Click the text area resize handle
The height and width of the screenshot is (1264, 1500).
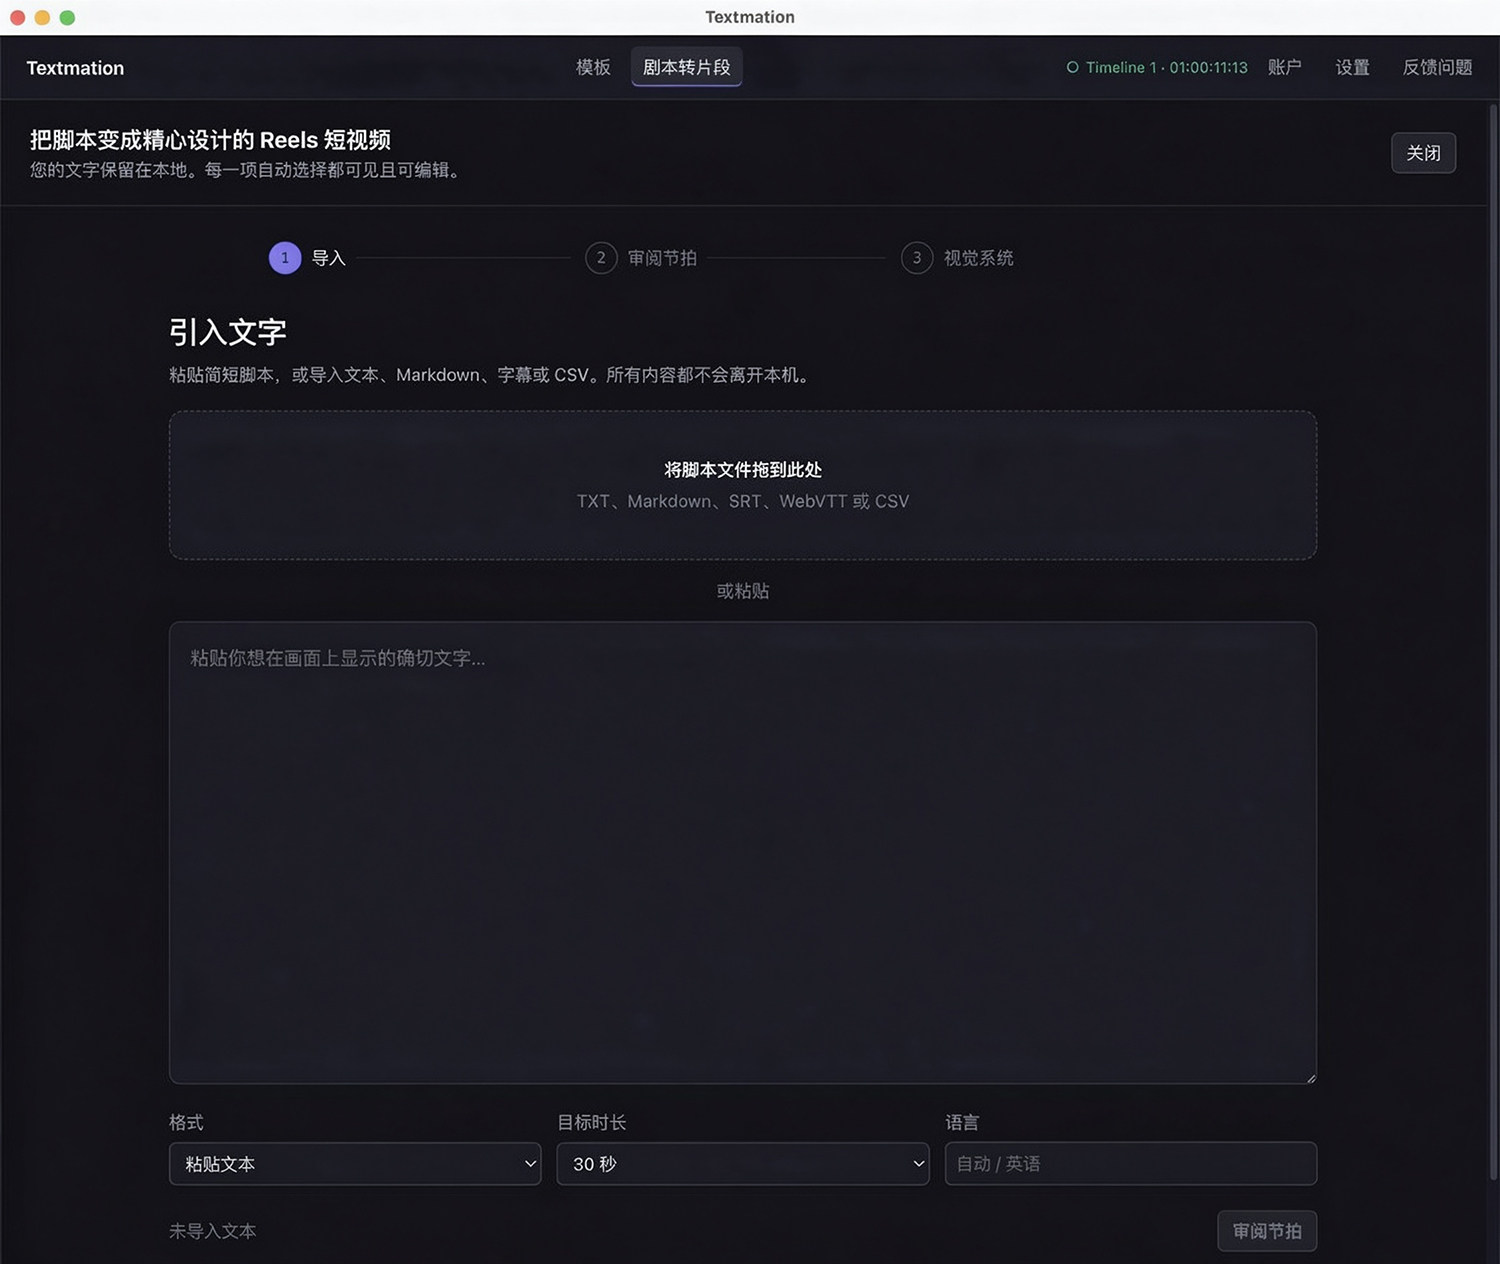point(1310,1077)
